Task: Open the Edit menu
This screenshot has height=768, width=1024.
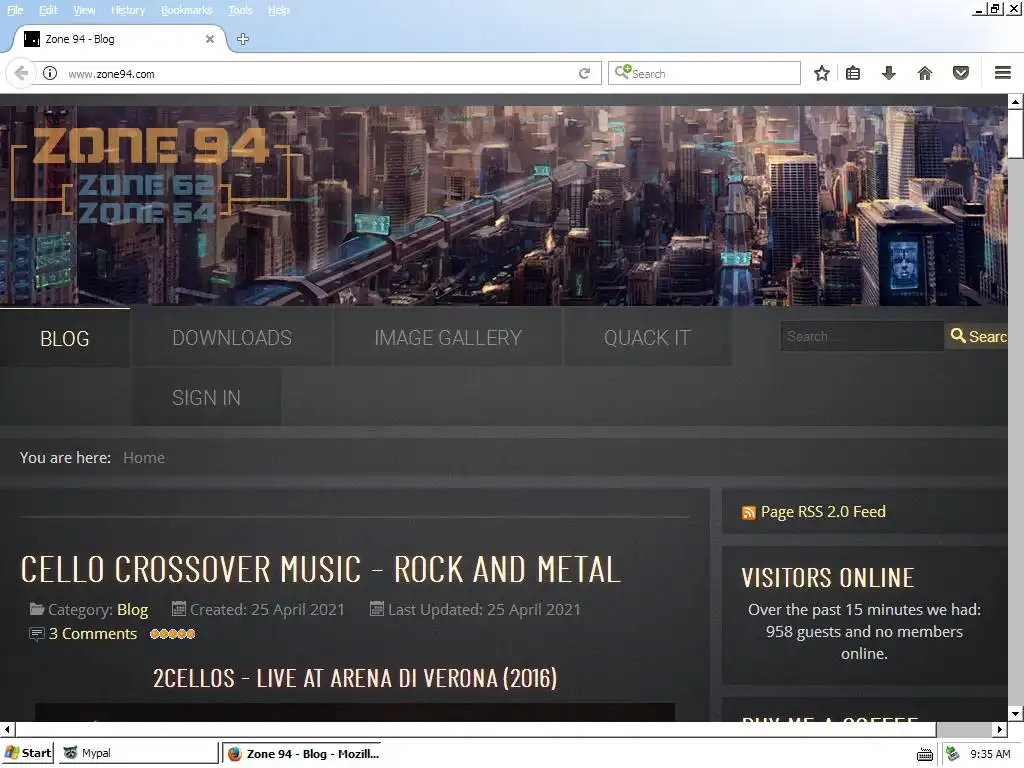Action: pos(48,10)
